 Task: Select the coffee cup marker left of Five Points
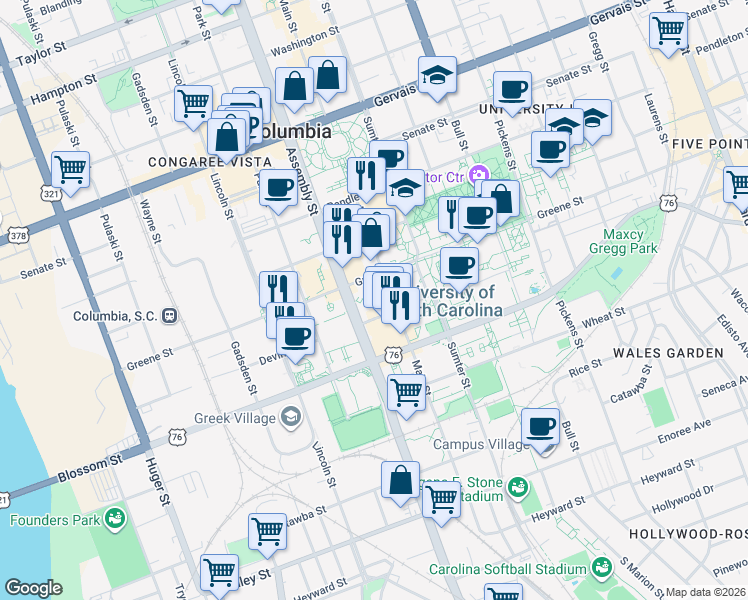click(x=551, y=149)
